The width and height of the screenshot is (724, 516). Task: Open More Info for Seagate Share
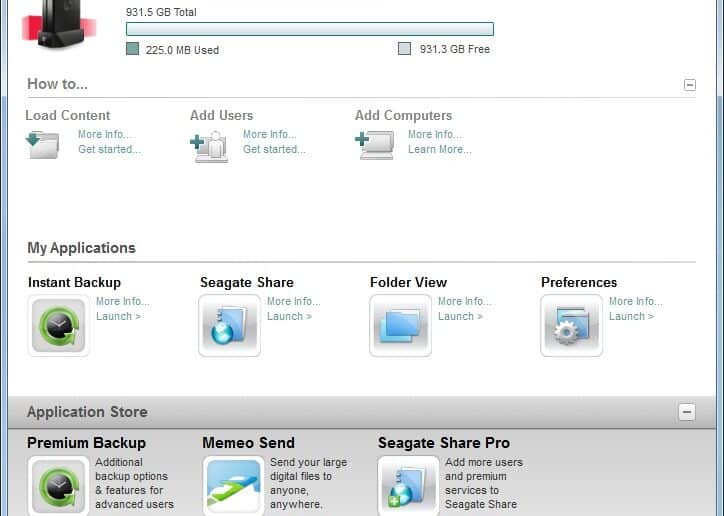(x=294, y=301)
